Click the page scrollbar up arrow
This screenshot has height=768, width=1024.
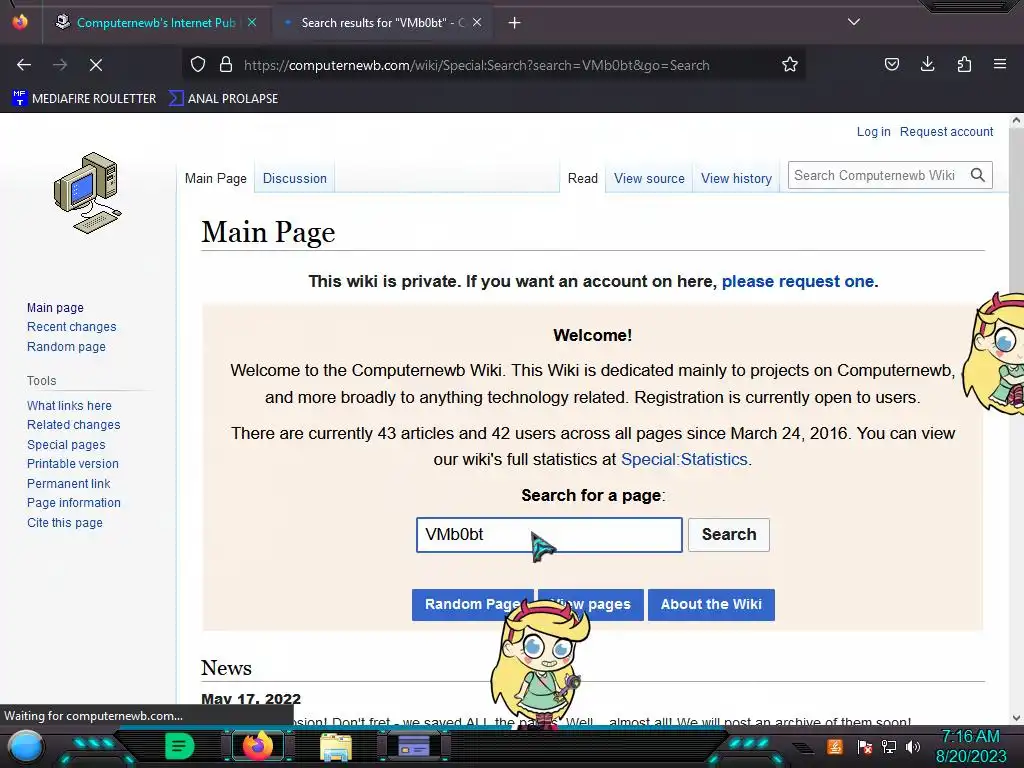1016,120
